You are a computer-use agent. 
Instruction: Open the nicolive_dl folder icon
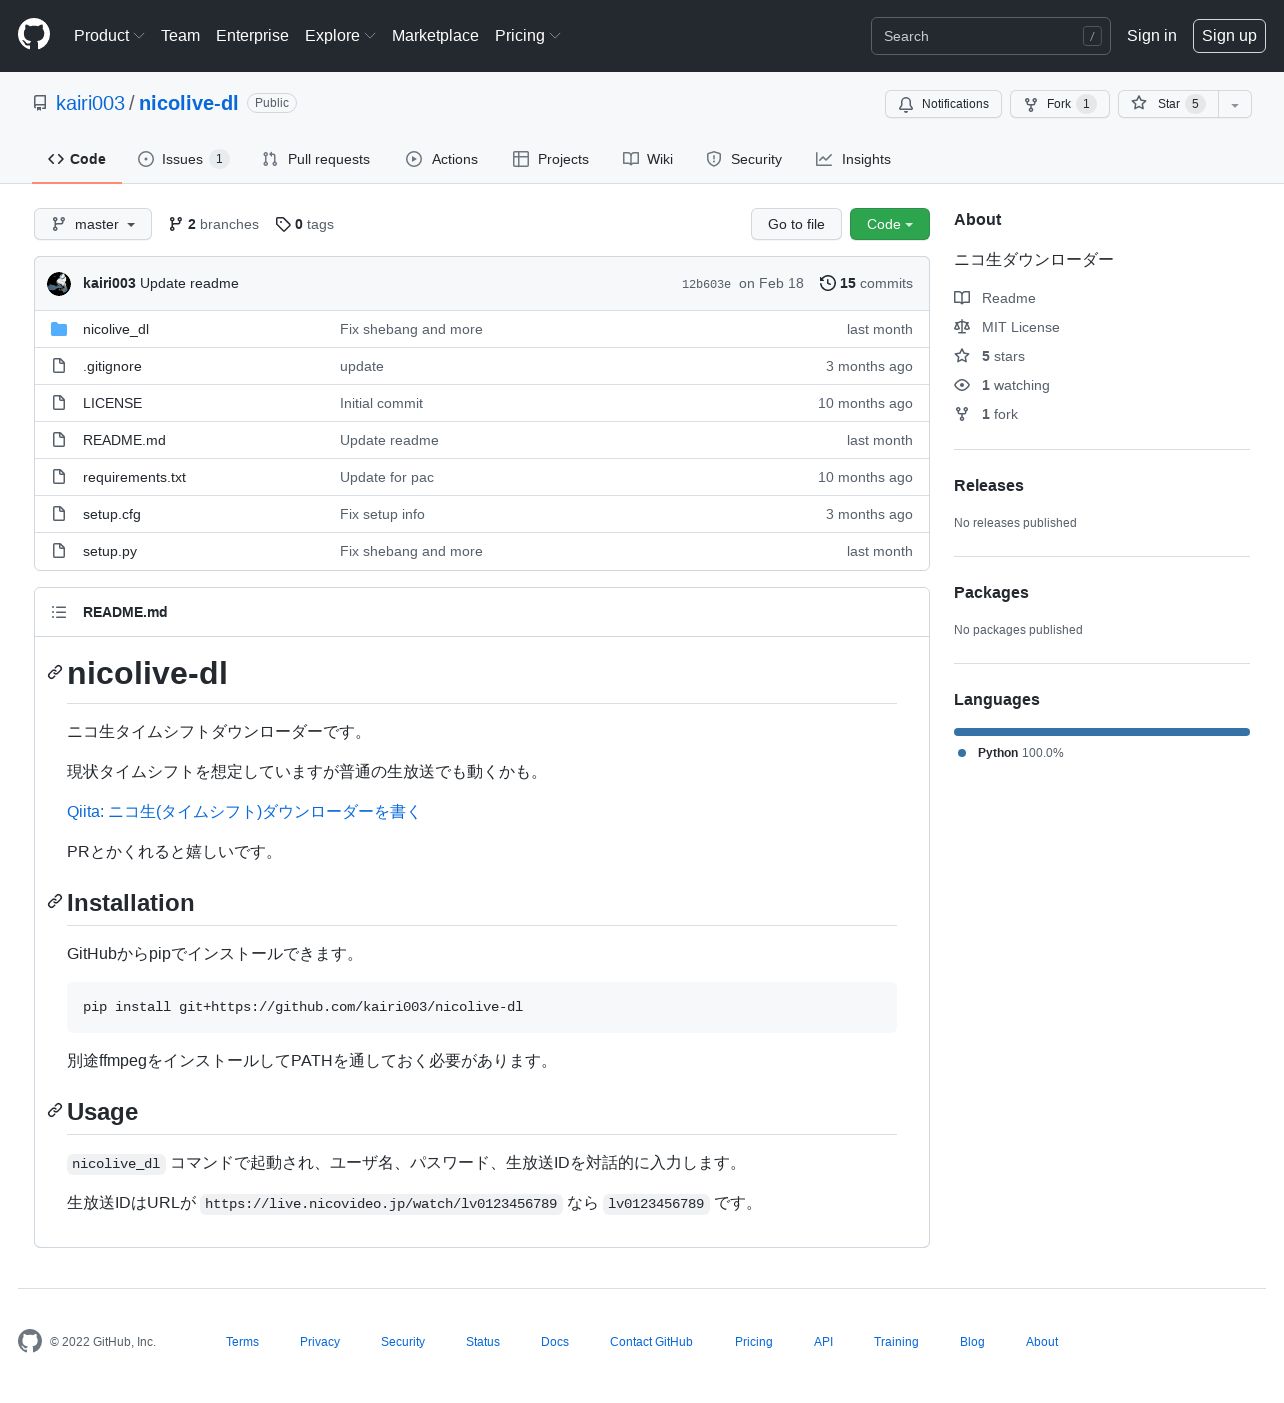59,329
